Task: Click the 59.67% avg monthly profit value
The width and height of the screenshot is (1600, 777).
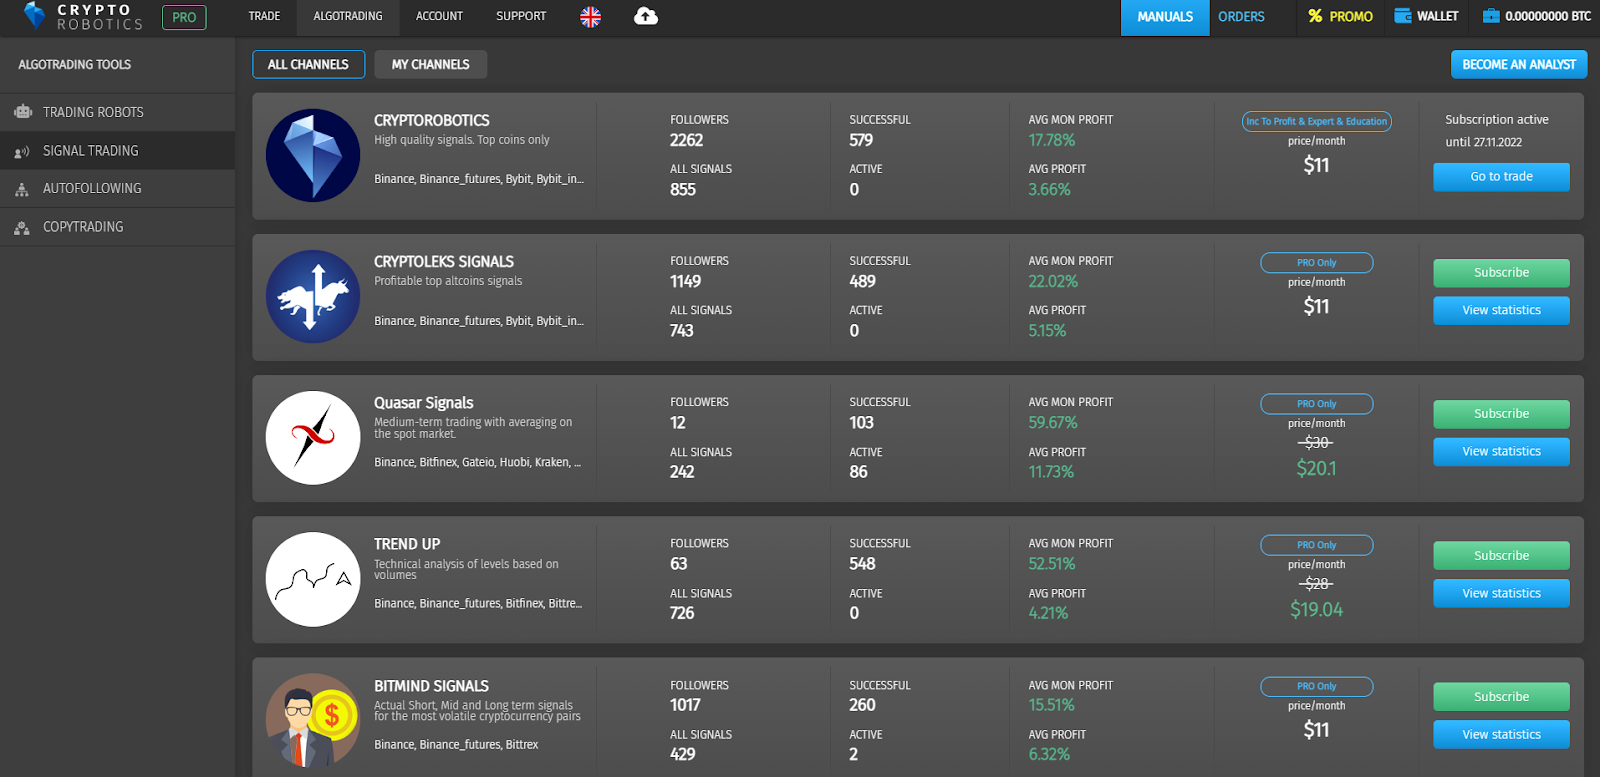Action: 1053,423
